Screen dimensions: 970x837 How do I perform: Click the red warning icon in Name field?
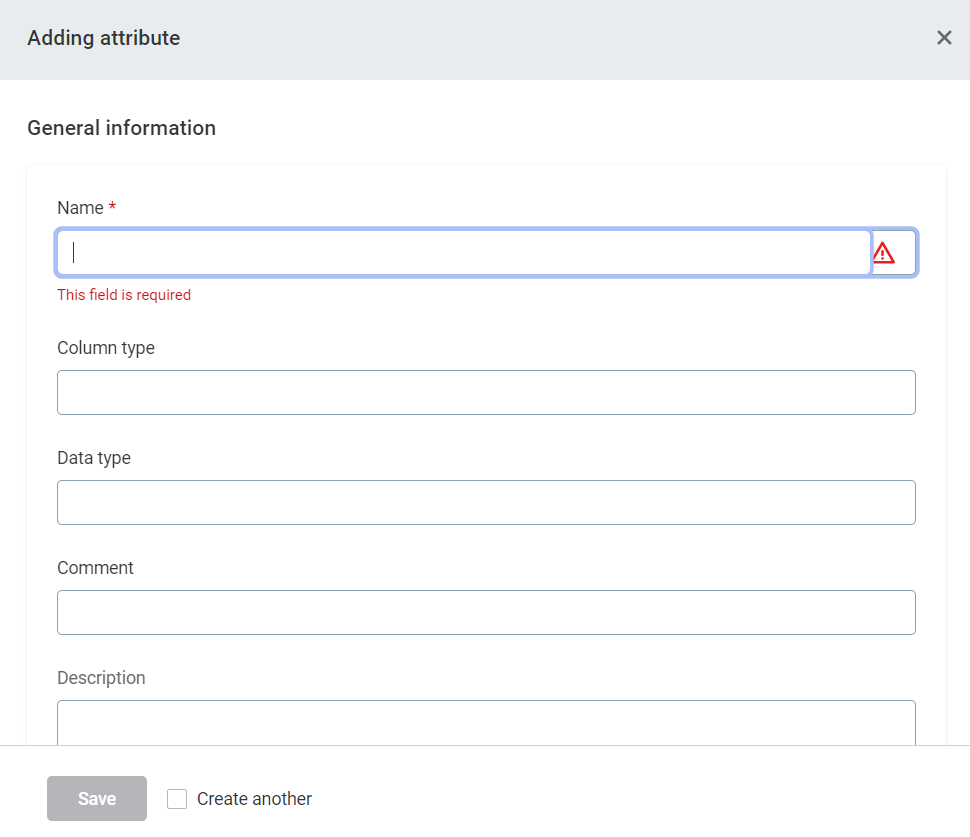point(884,253)
